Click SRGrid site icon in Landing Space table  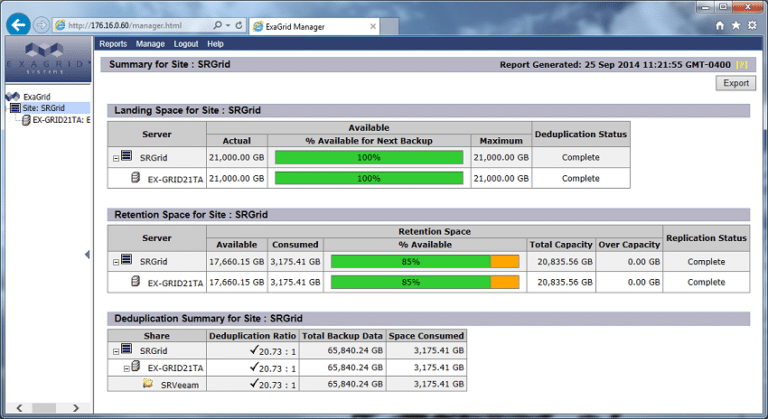click(x=126, y=156)
